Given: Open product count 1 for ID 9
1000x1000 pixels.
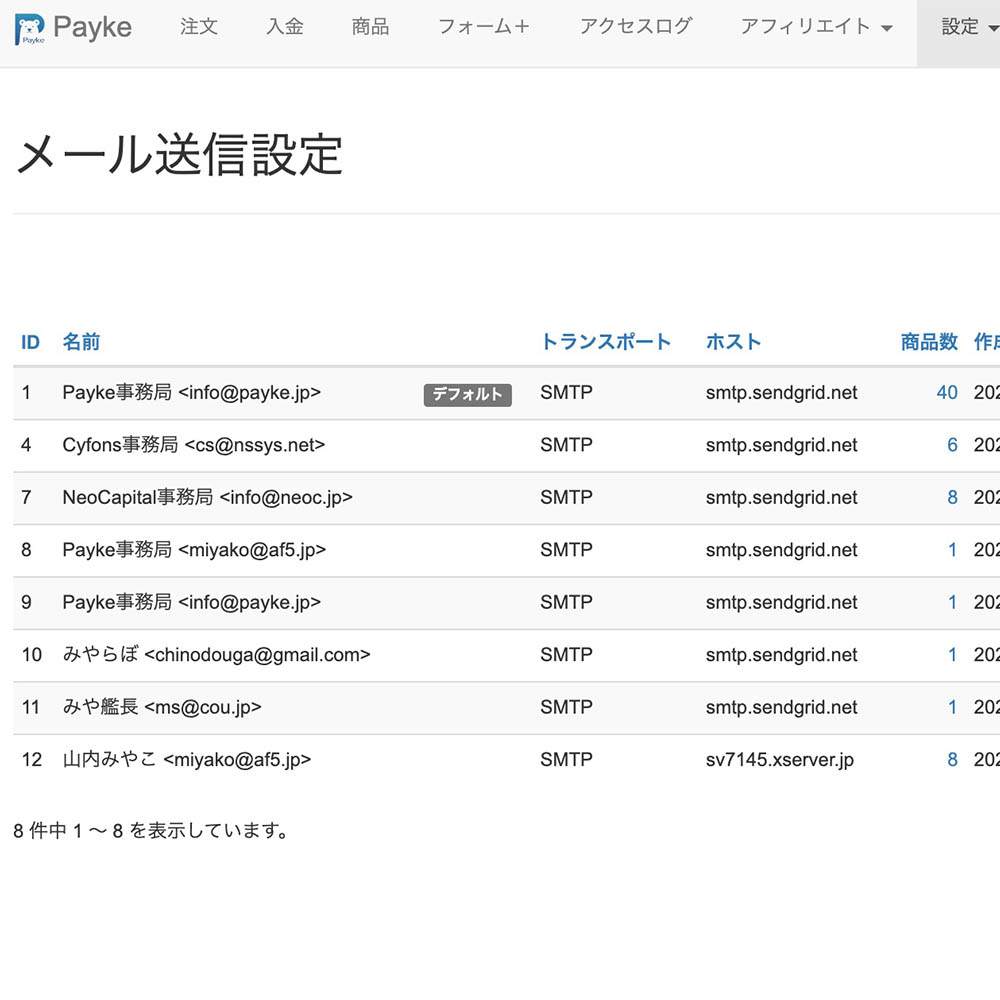Looking at the screenshot, I should pos(952,603).
